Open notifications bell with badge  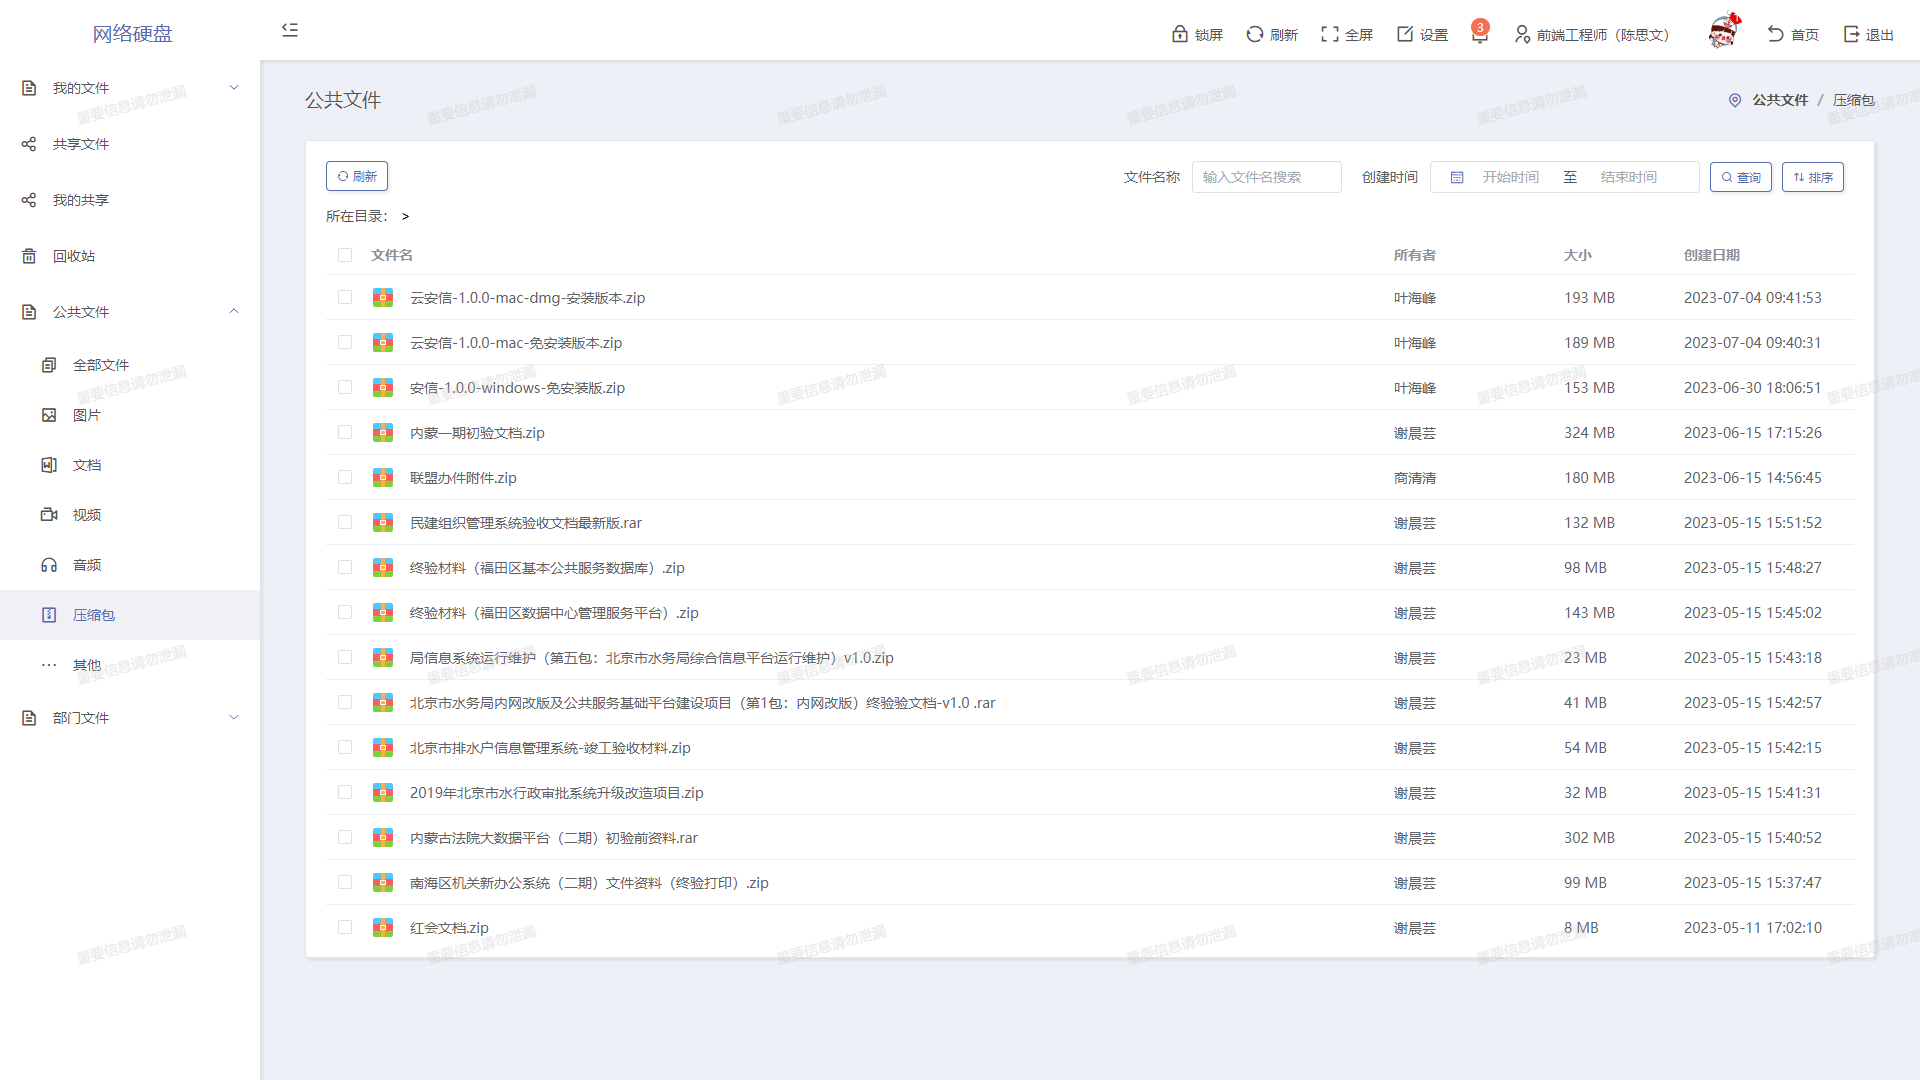(1480, 35)
